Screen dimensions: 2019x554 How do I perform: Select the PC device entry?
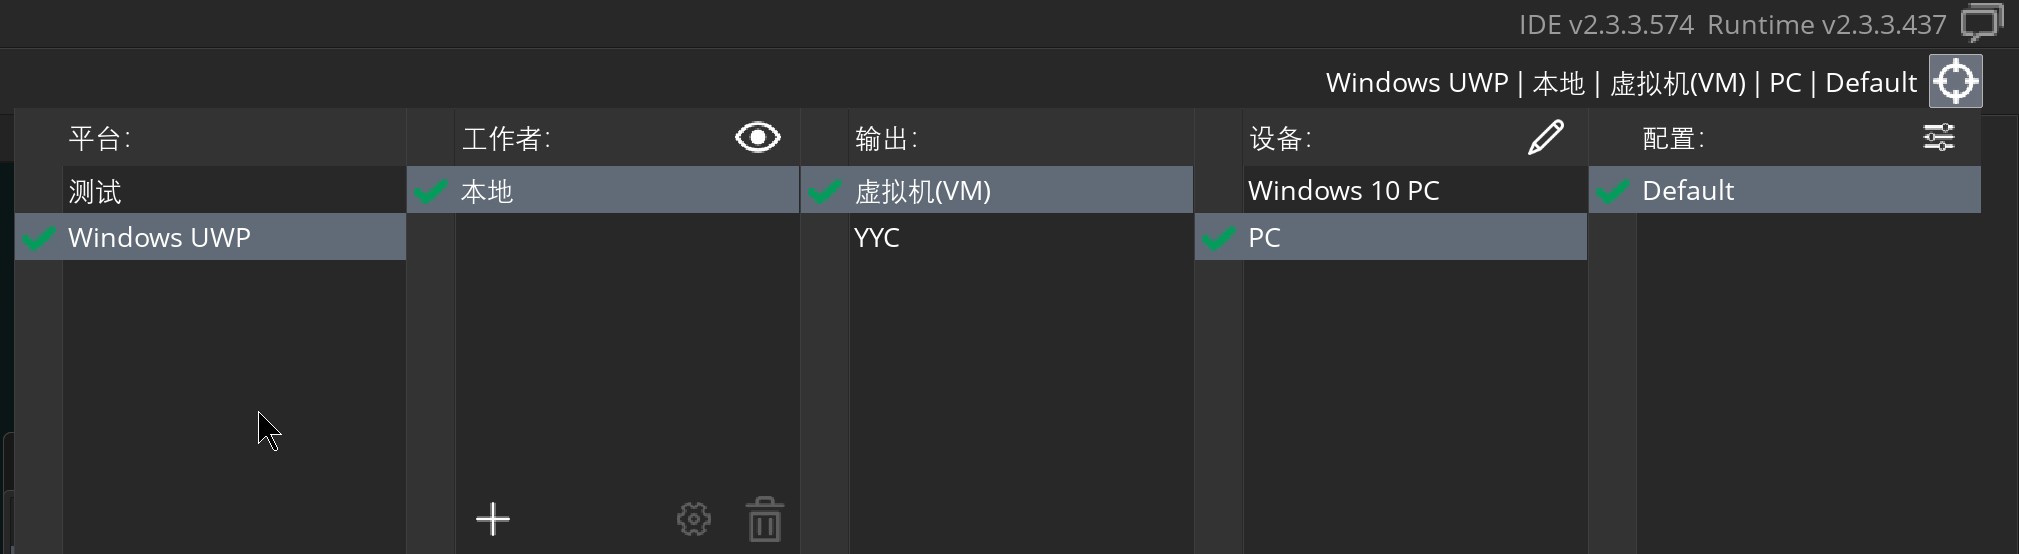[x=1264, y=238]
